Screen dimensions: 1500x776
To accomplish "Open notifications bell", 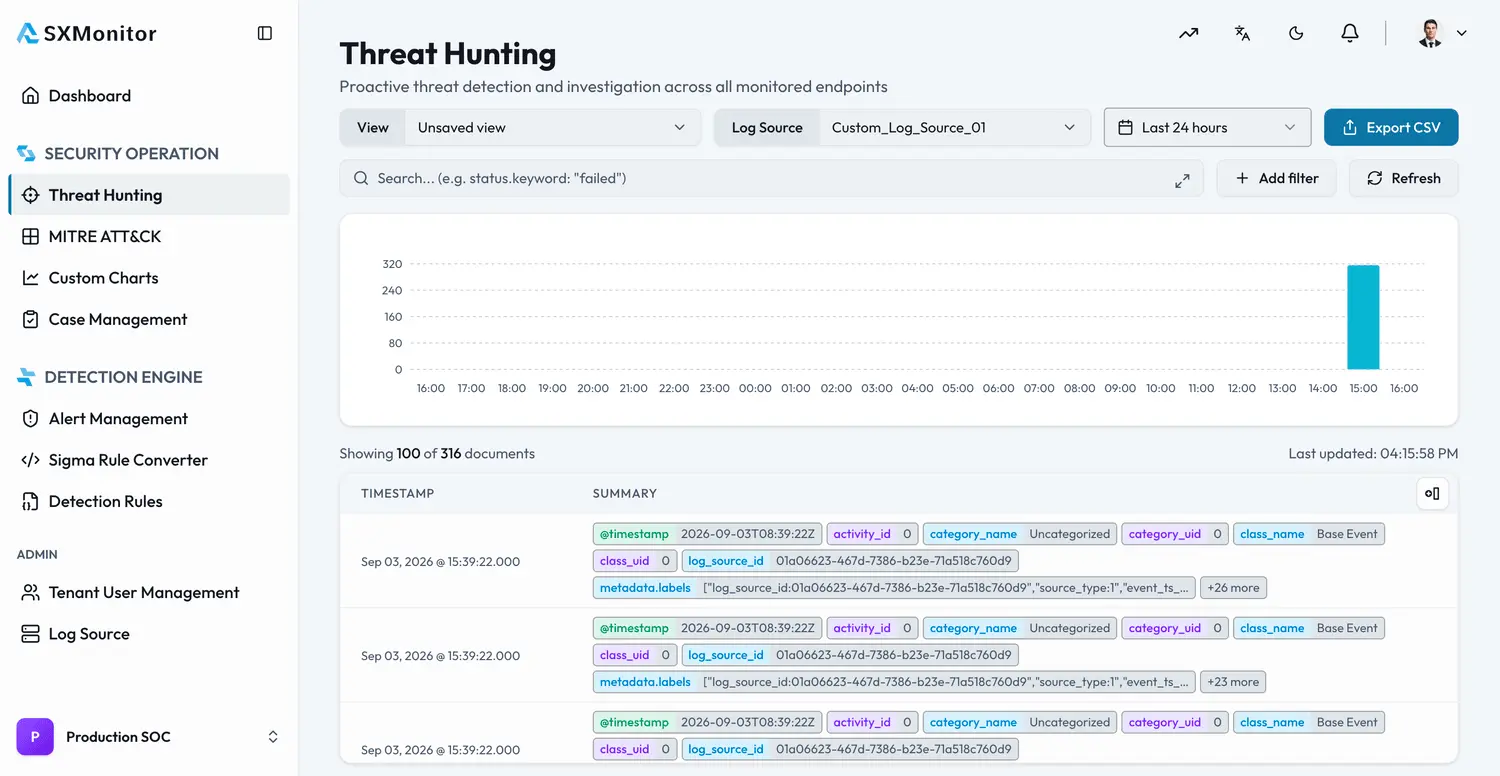I will point(1350,33).
